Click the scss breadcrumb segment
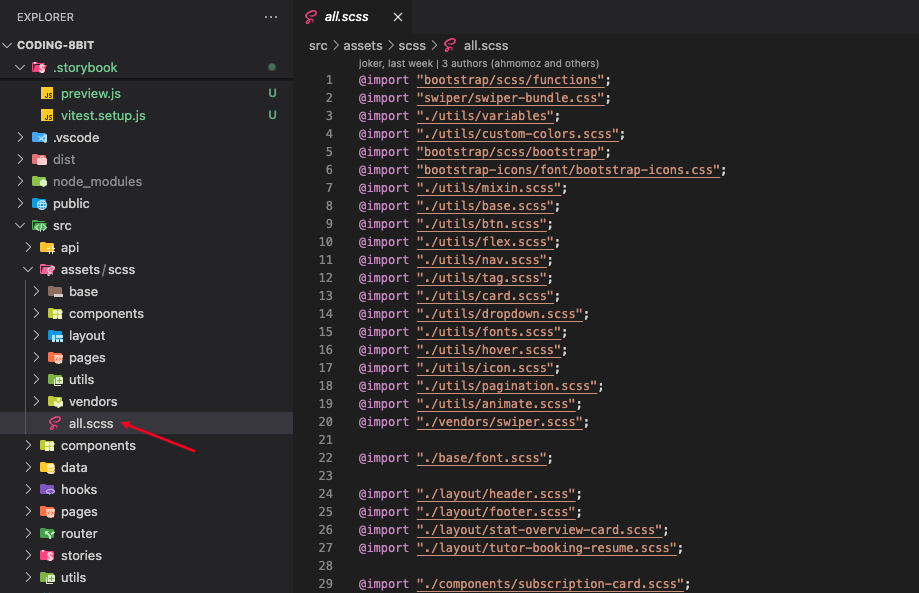919x593 pixels. tap(412, 46)
